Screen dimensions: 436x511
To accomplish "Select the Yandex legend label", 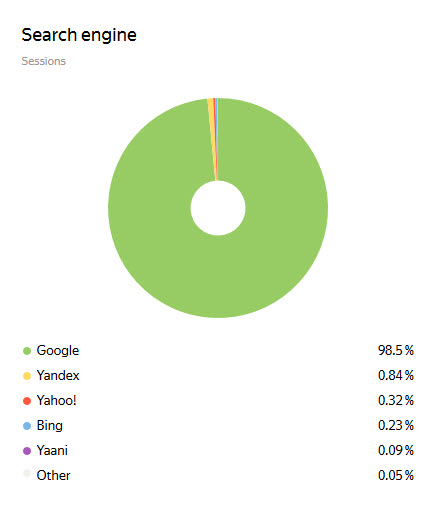I will click(x=58, y=375).
